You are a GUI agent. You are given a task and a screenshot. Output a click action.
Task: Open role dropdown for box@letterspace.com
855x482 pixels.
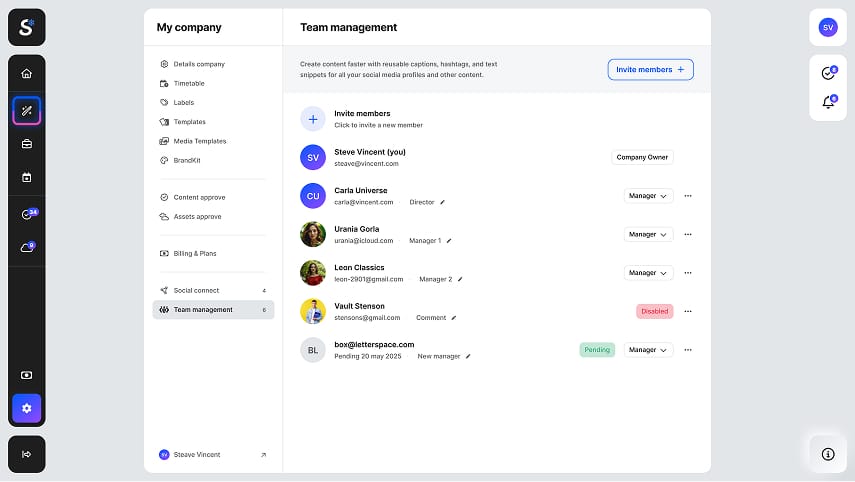648,350
